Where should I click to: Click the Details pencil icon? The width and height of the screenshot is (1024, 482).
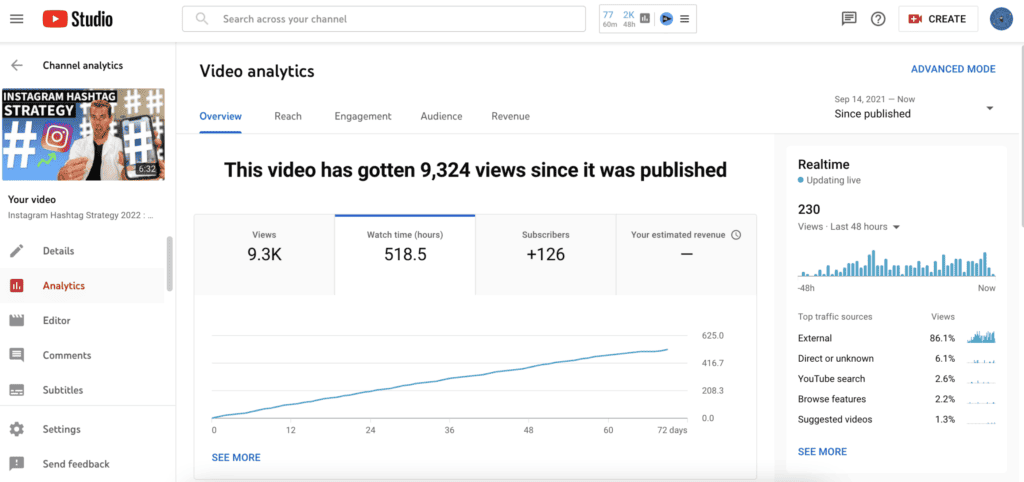(x=17, y=251)
